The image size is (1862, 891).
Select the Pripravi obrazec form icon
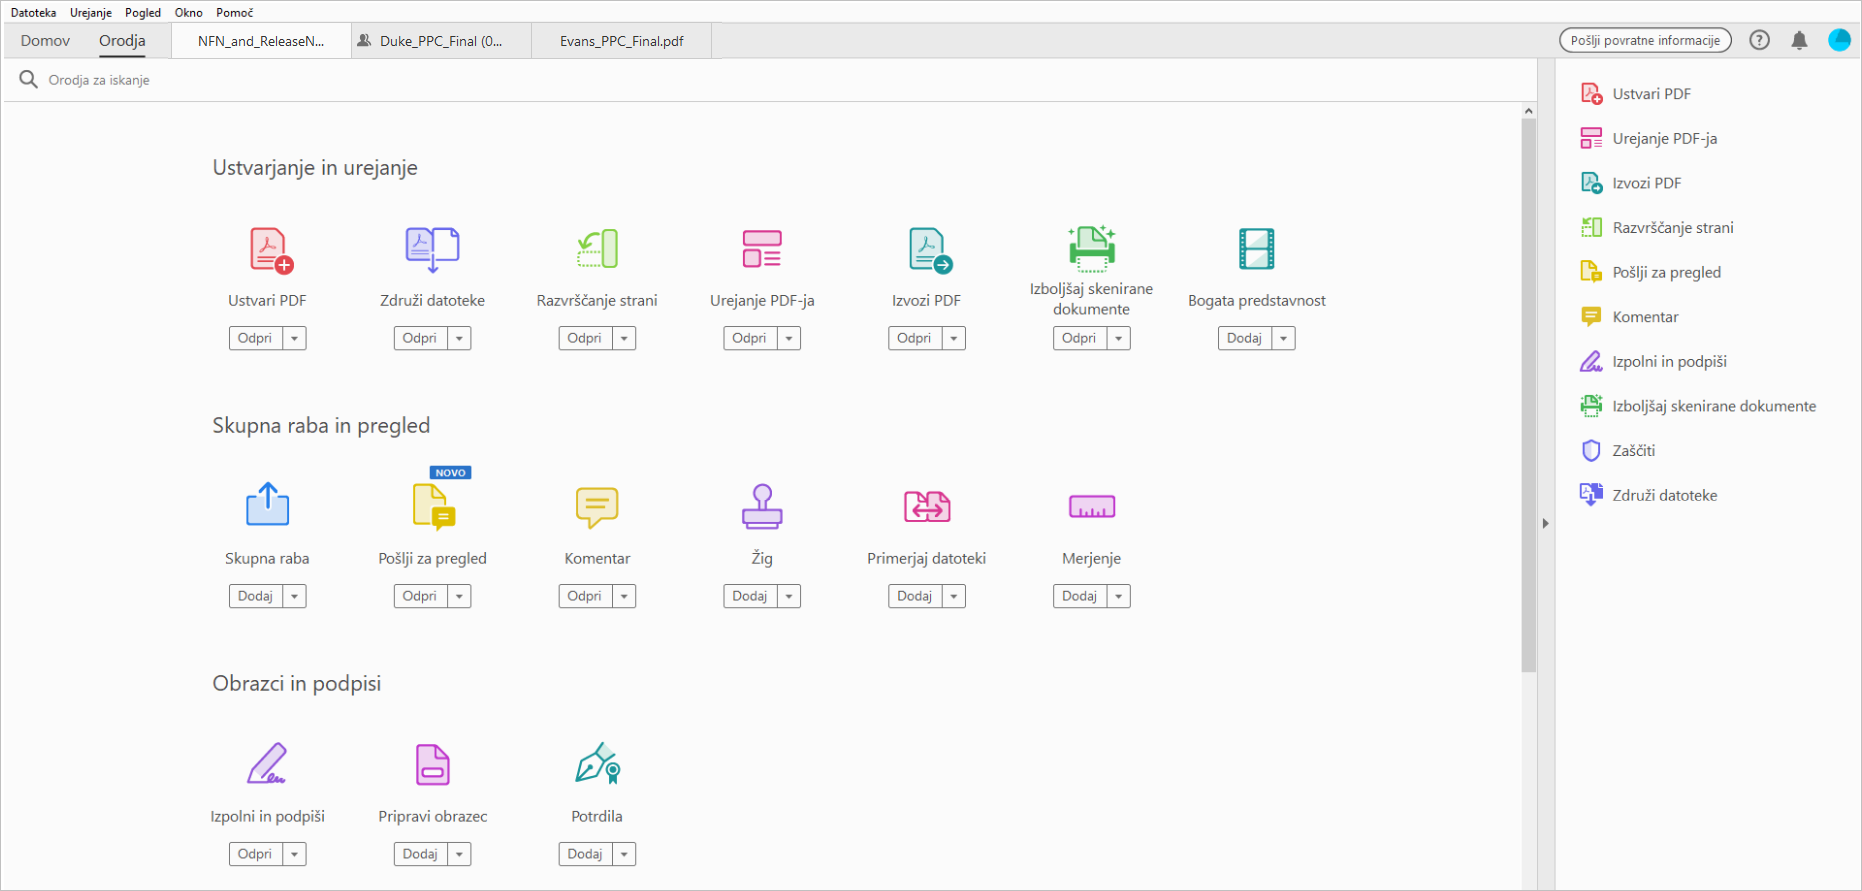(x=433, y=765)
